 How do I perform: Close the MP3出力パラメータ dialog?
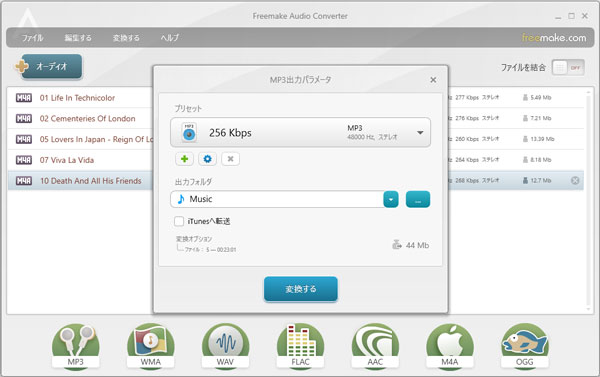(433, 80)
